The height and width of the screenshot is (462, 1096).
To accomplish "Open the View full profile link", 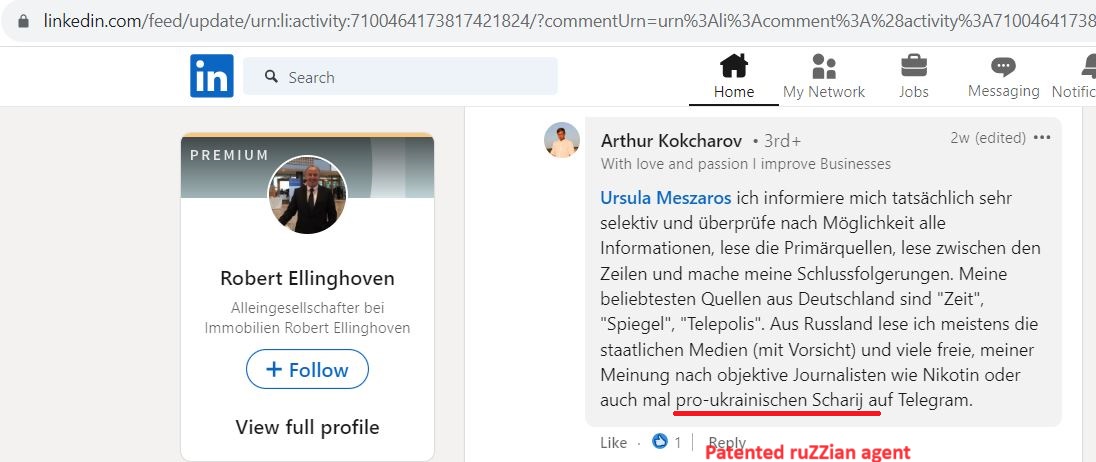I will (x=308, y=427).
